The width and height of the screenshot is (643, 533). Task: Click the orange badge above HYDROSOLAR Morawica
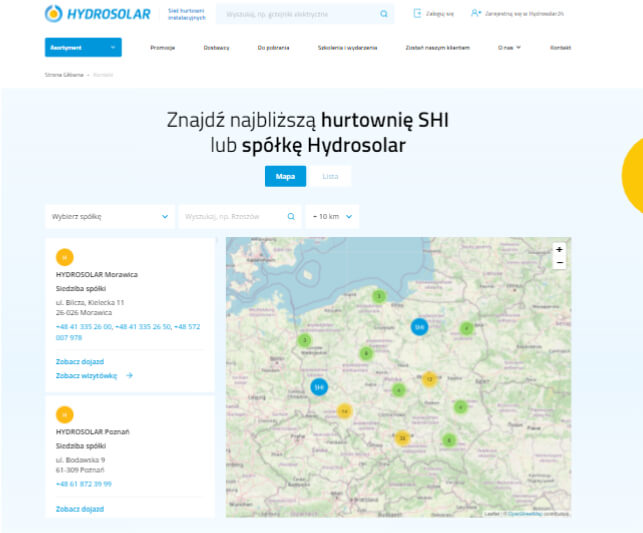pos(64,257)
